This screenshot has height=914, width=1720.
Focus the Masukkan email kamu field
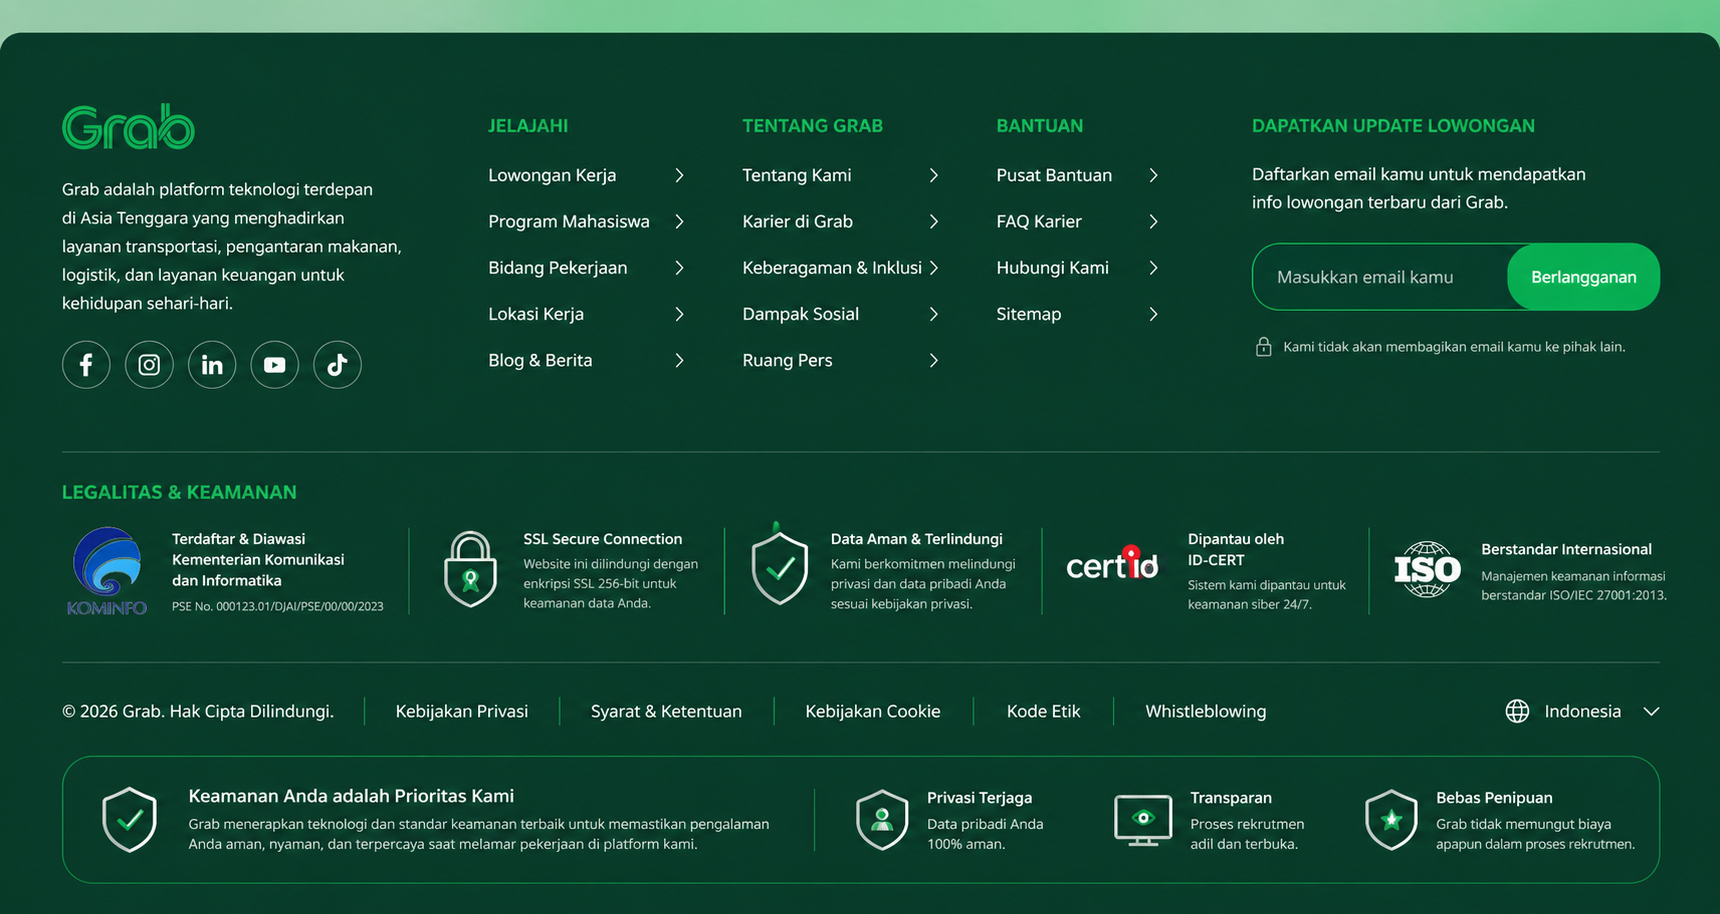point(1380,277)
